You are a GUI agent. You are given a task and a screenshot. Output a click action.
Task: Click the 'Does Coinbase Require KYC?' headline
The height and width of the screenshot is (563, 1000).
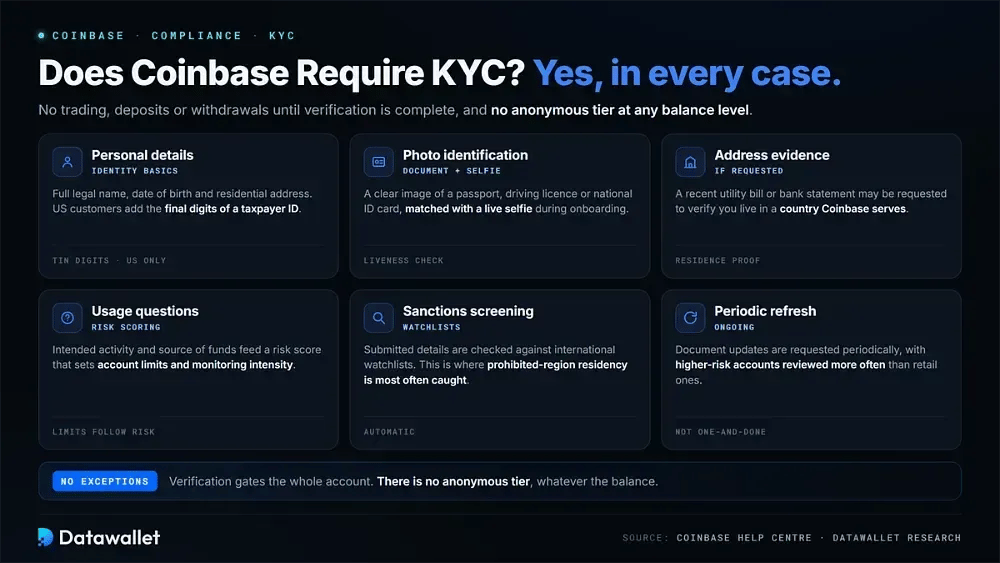(281, 73)
